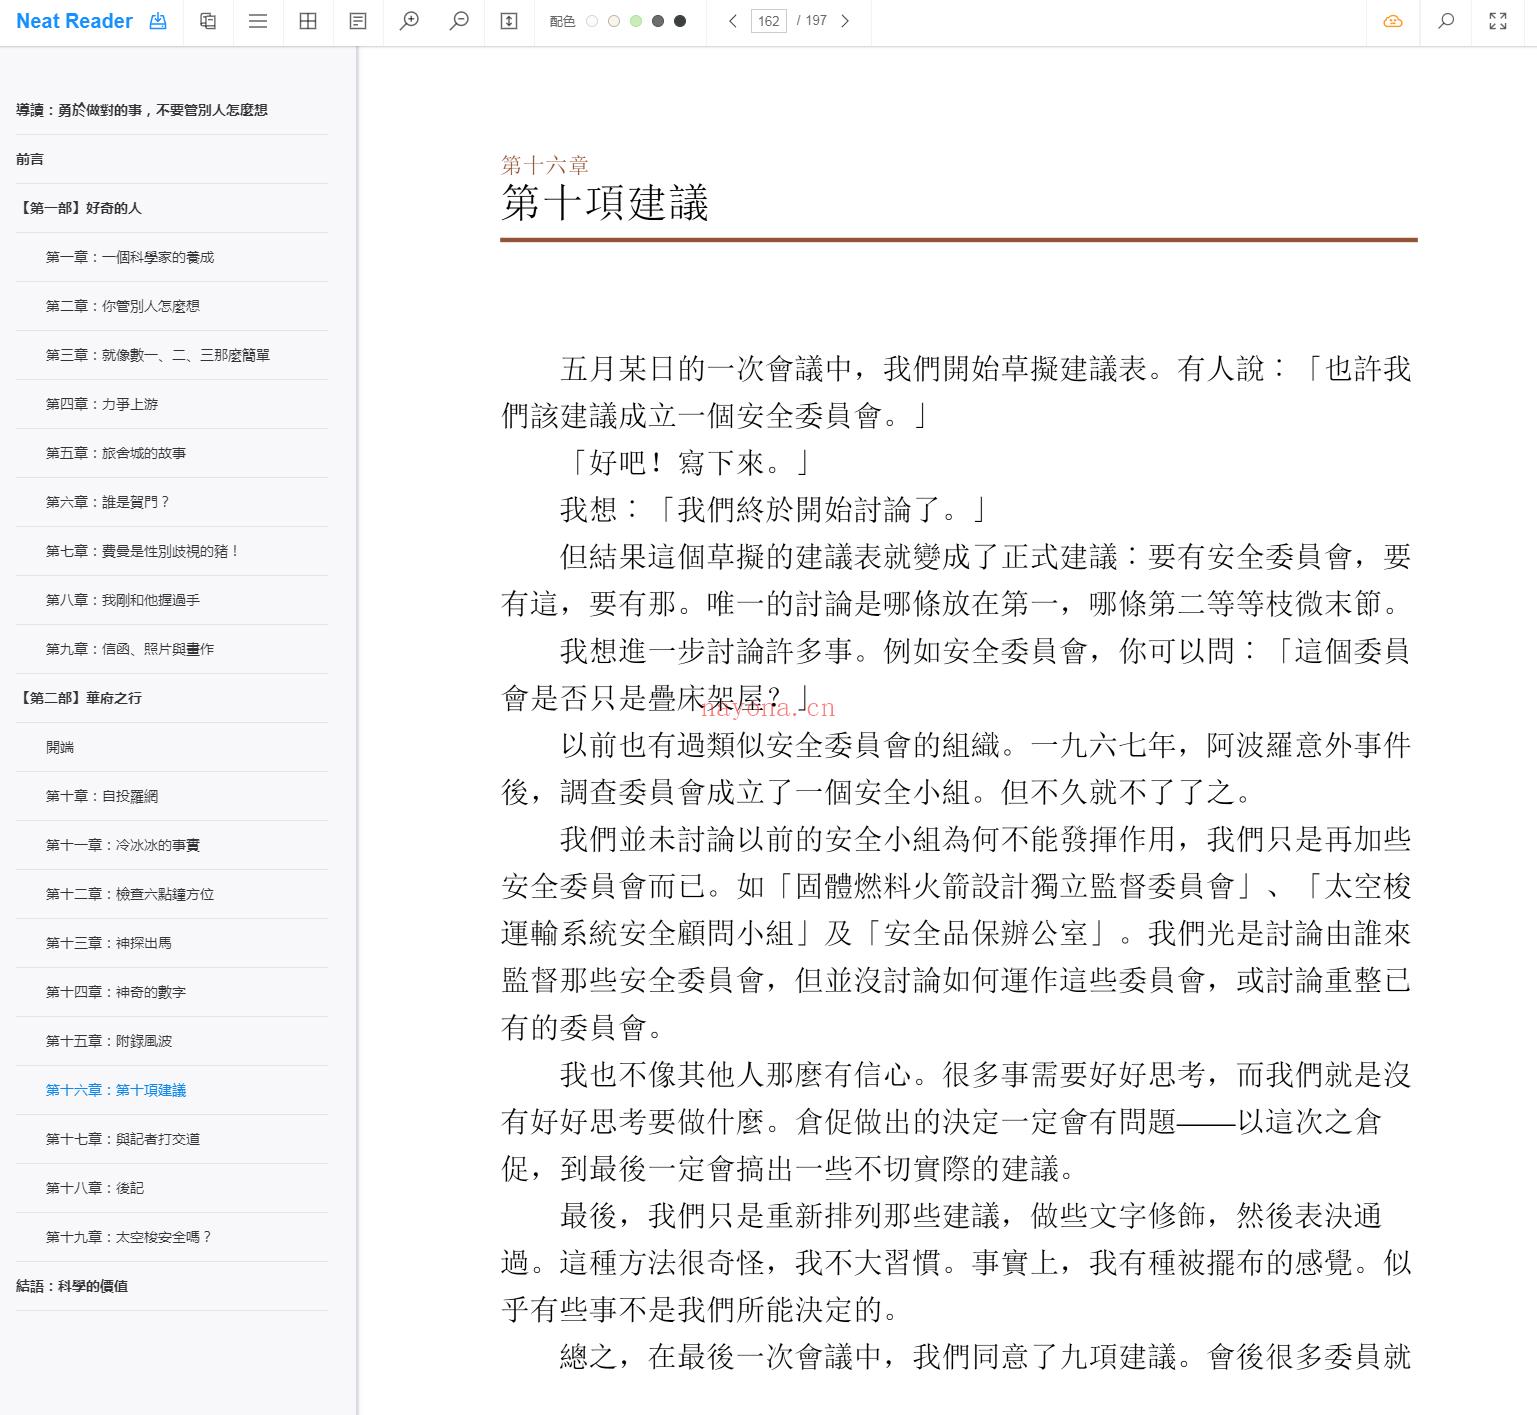This screenshot has height=1415, width=1537.
Task: Open 第八章：我剛和他握過手
Action: point(123,600)
